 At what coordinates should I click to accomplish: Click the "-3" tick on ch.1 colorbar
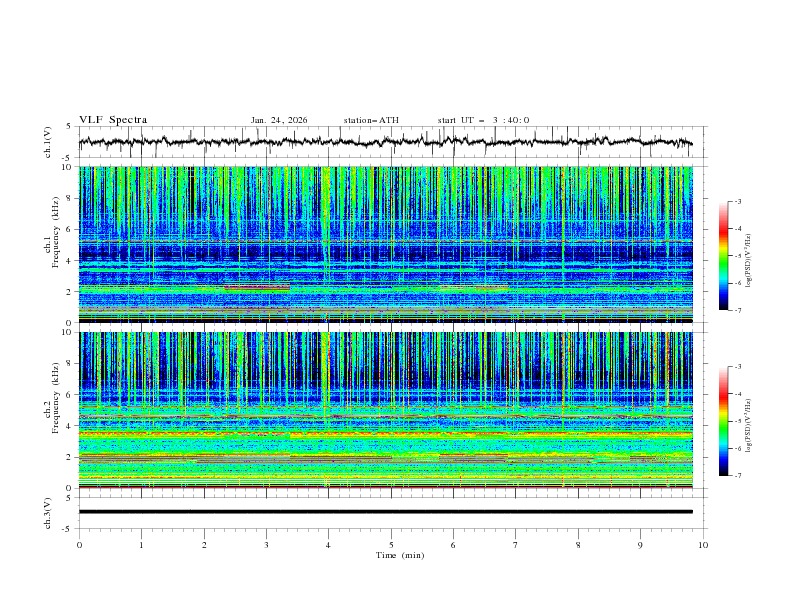[x=737, y=201]
